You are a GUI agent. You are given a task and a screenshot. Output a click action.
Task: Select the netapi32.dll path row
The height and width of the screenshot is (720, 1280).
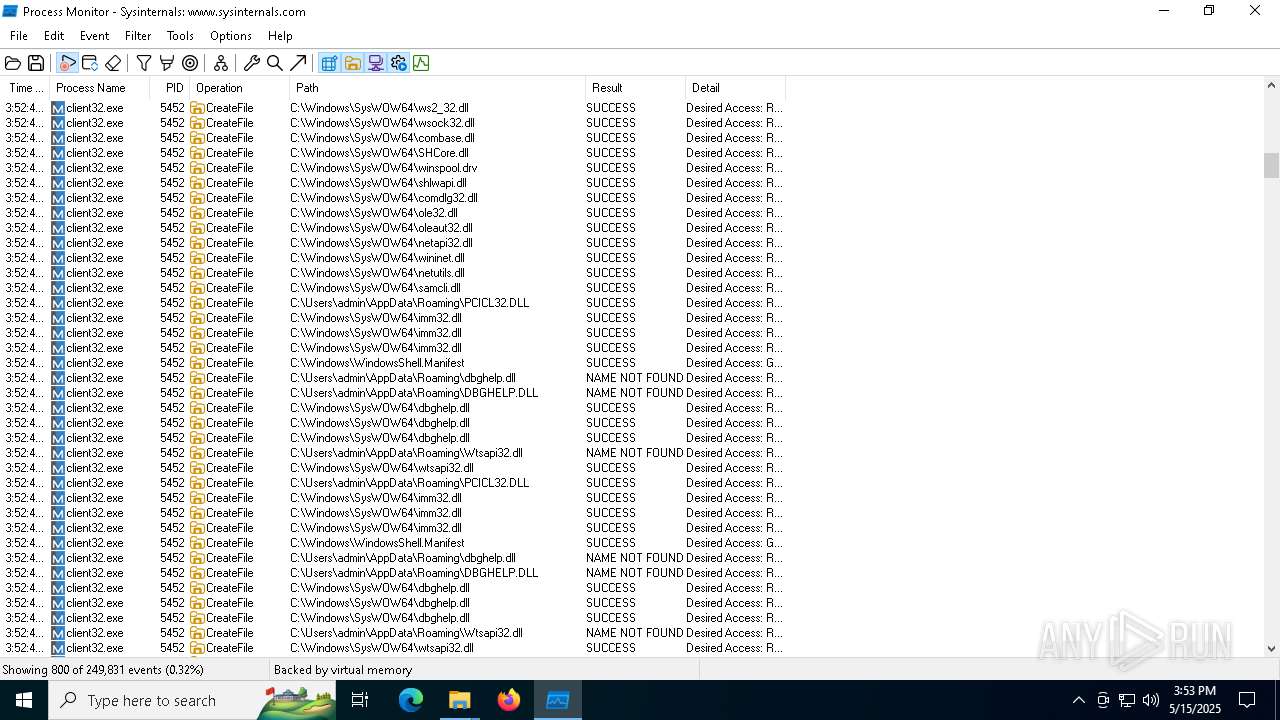[393, 243]
